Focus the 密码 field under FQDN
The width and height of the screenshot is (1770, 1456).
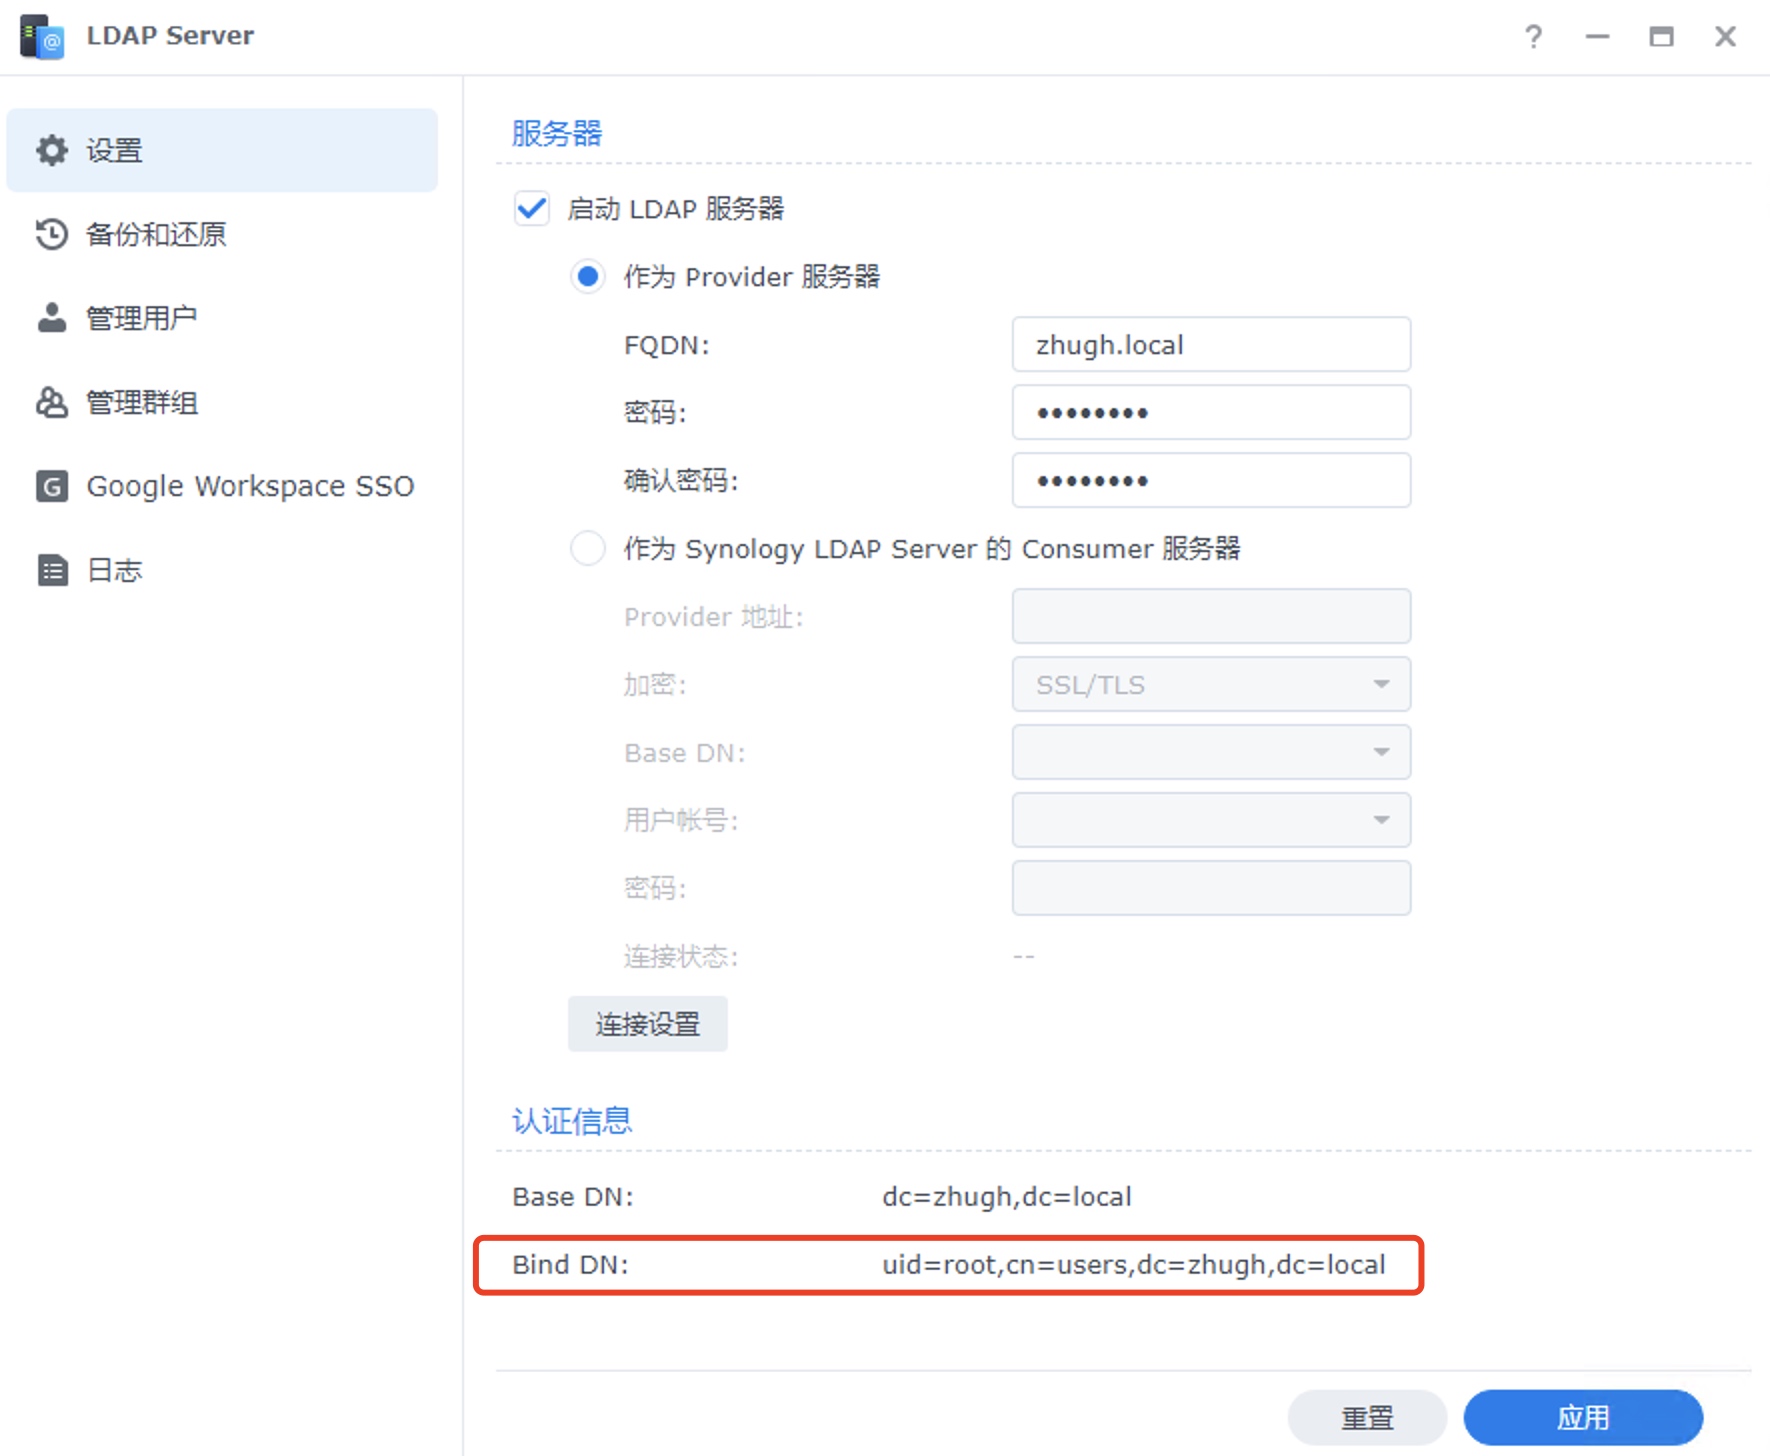pos(1211,413)
